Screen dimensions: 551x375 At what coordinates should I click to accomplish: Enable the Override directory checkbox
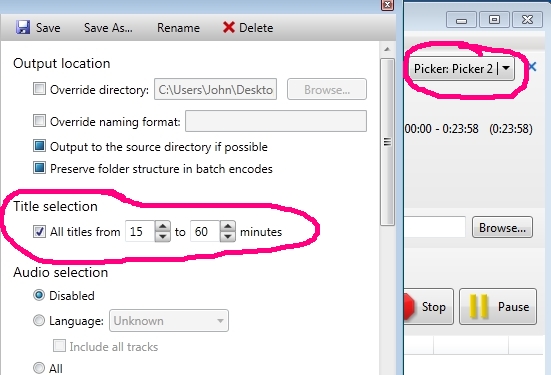[39, 89]
